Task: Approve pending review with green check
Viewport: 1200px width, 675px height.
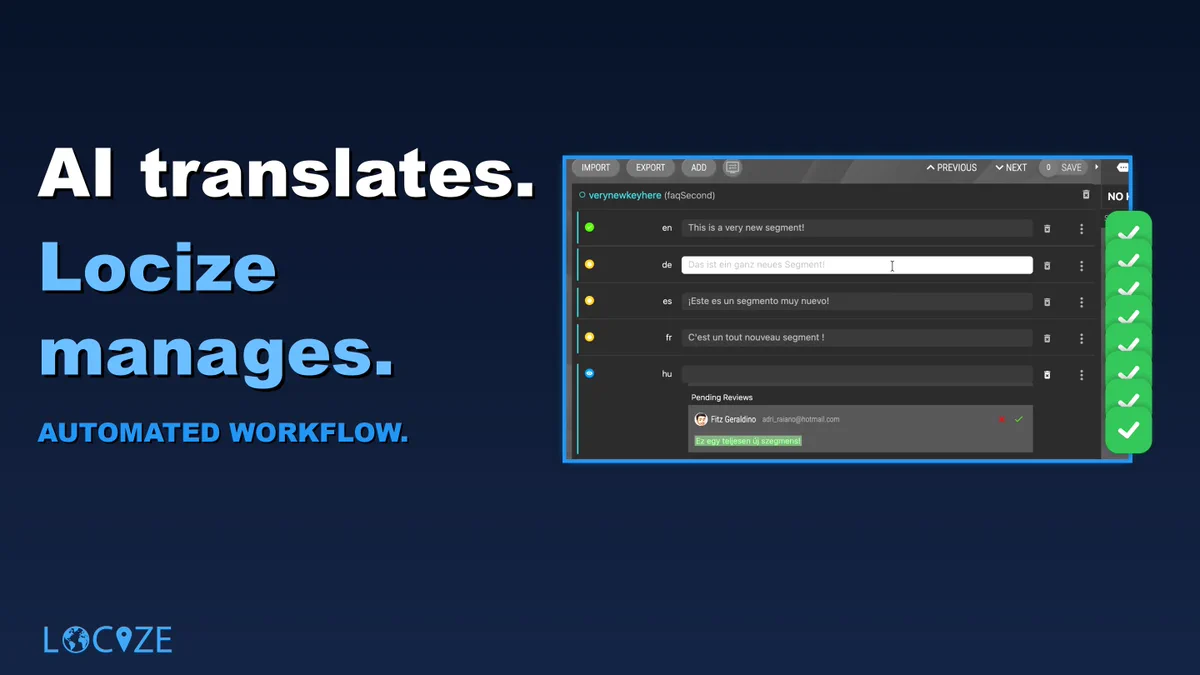Action: pos(1019,419)
